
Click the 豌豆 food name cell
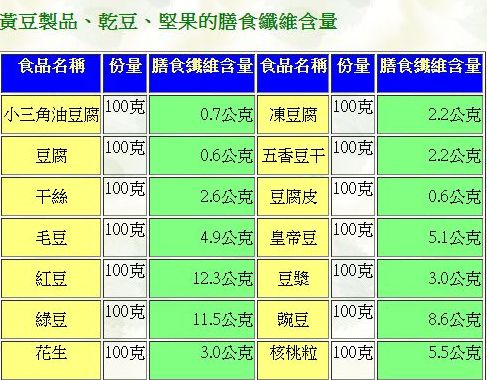pyautogui.click(x=293, y=320)
